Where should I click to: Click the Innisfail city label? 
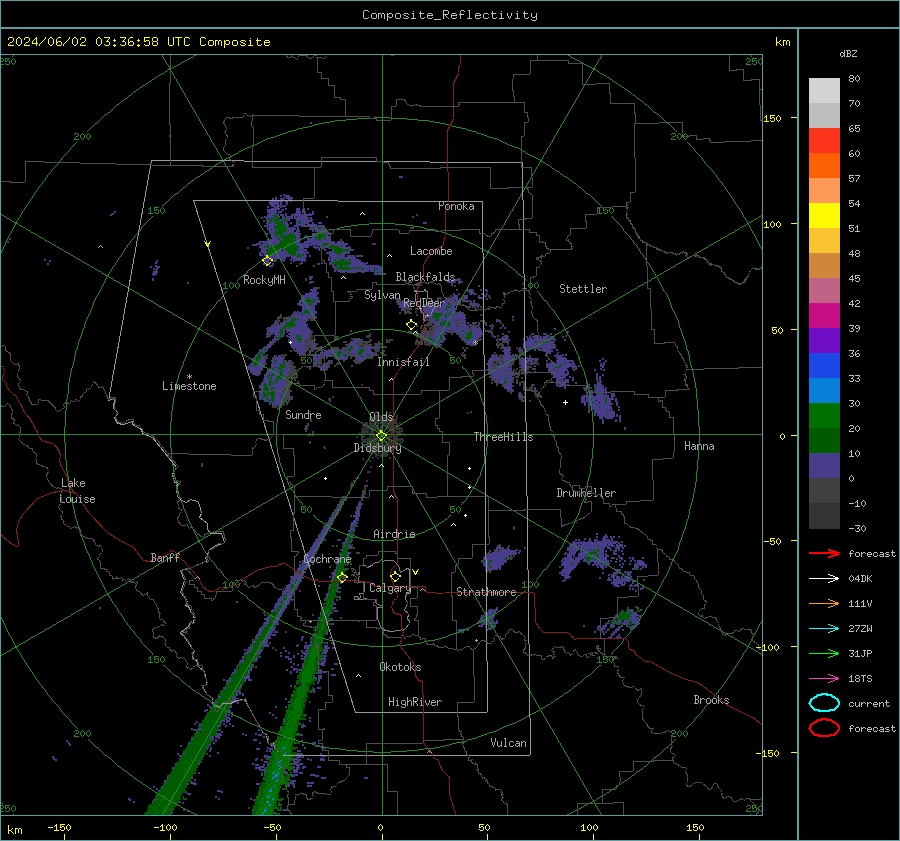pyautogui.click(x=404, y=362)
